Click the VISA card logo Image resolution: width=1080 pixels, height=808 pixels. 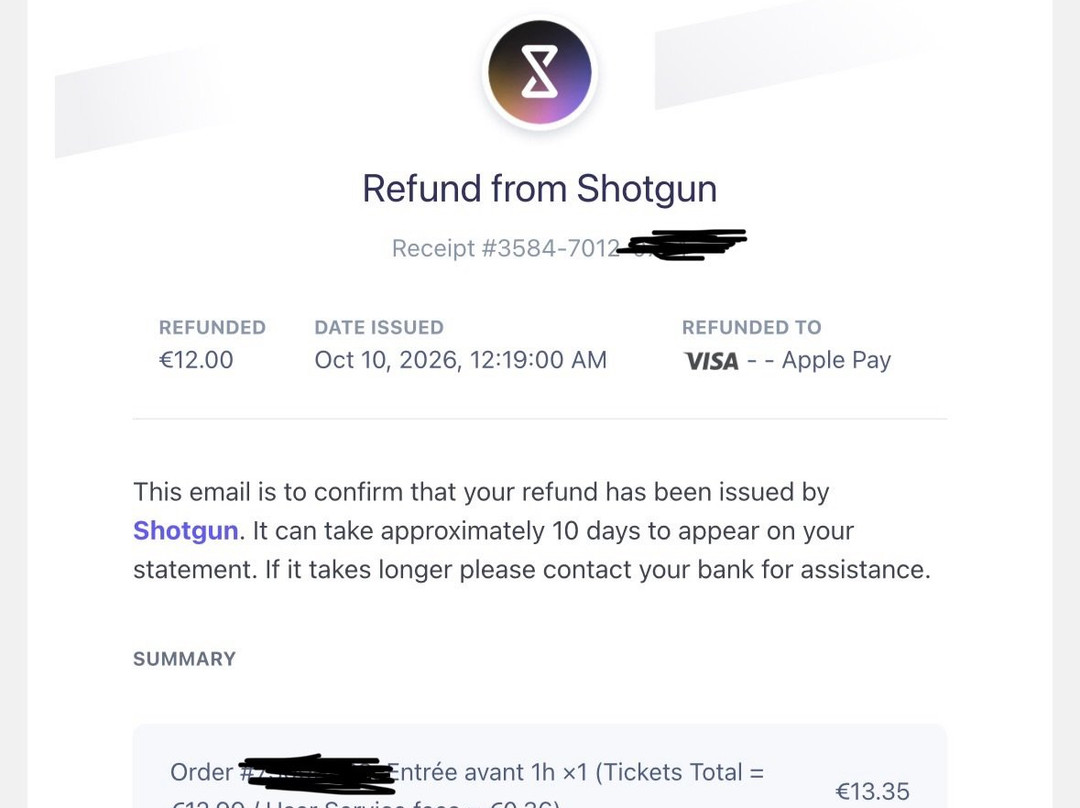click(711, 361)
